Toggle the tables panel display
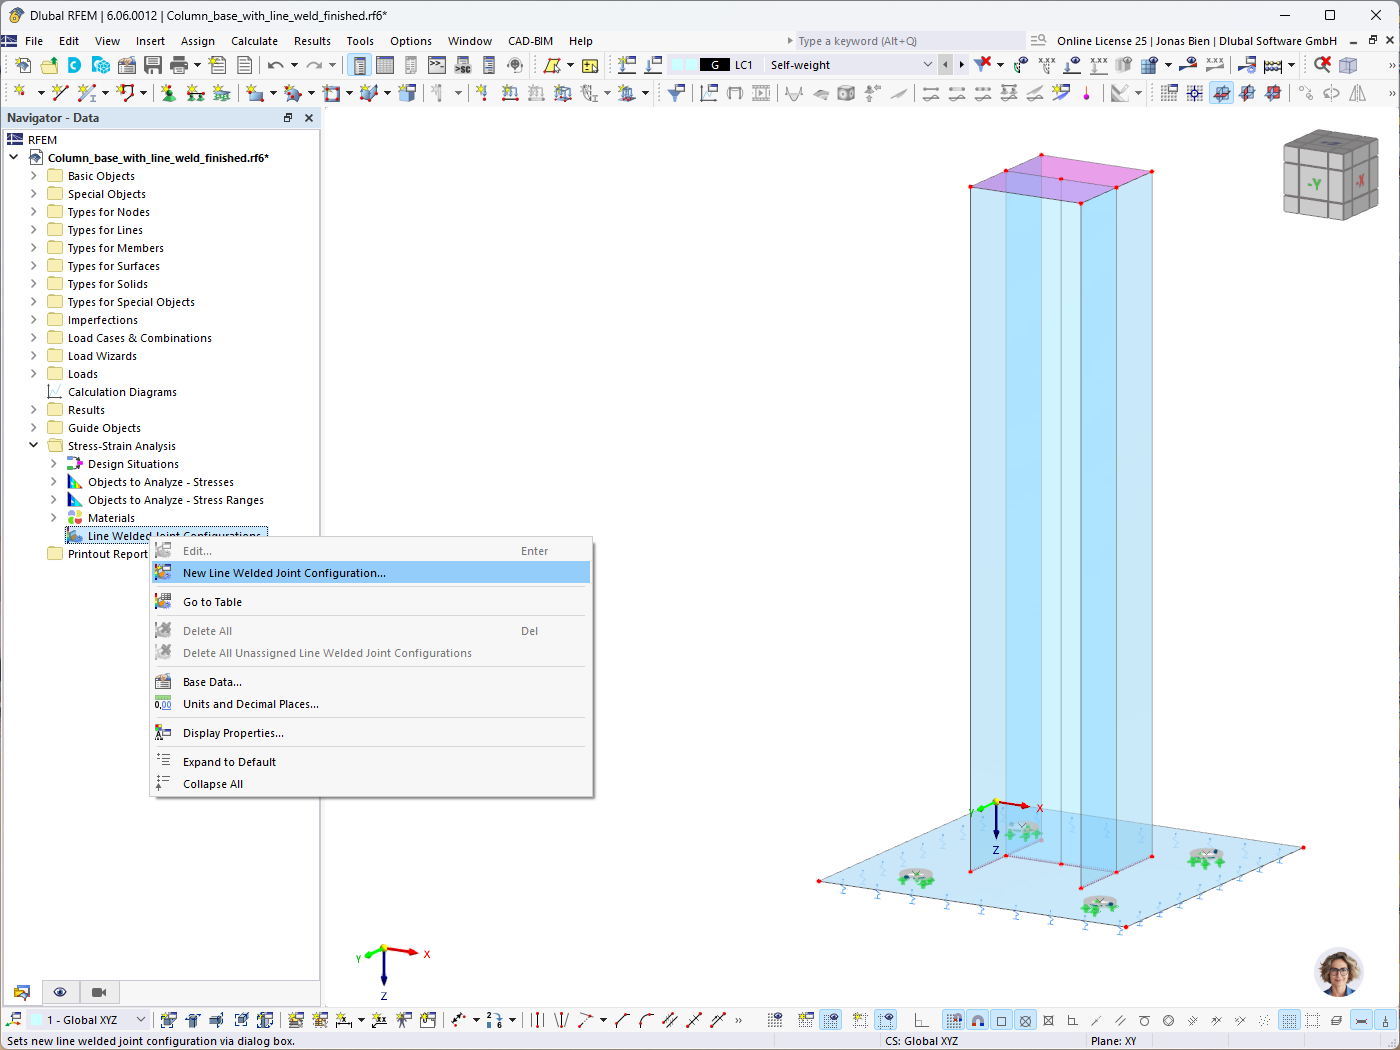 tap(385, 65)
